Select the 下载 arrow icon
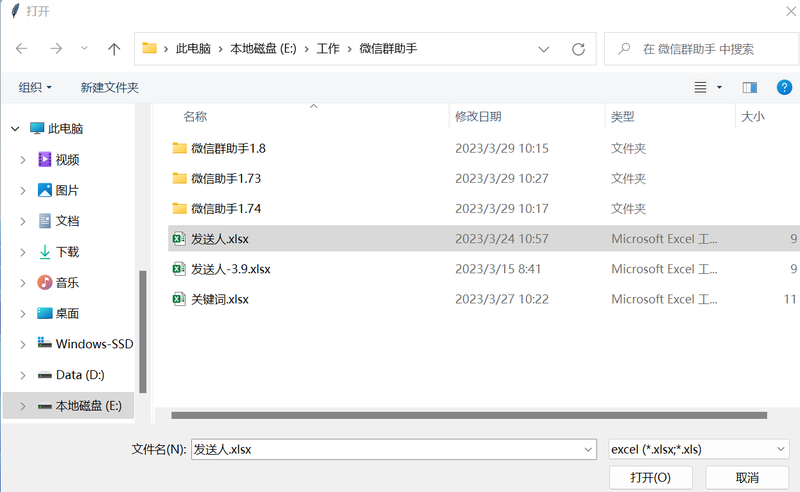Screen dimensions: 800x492 pos(45,252)
